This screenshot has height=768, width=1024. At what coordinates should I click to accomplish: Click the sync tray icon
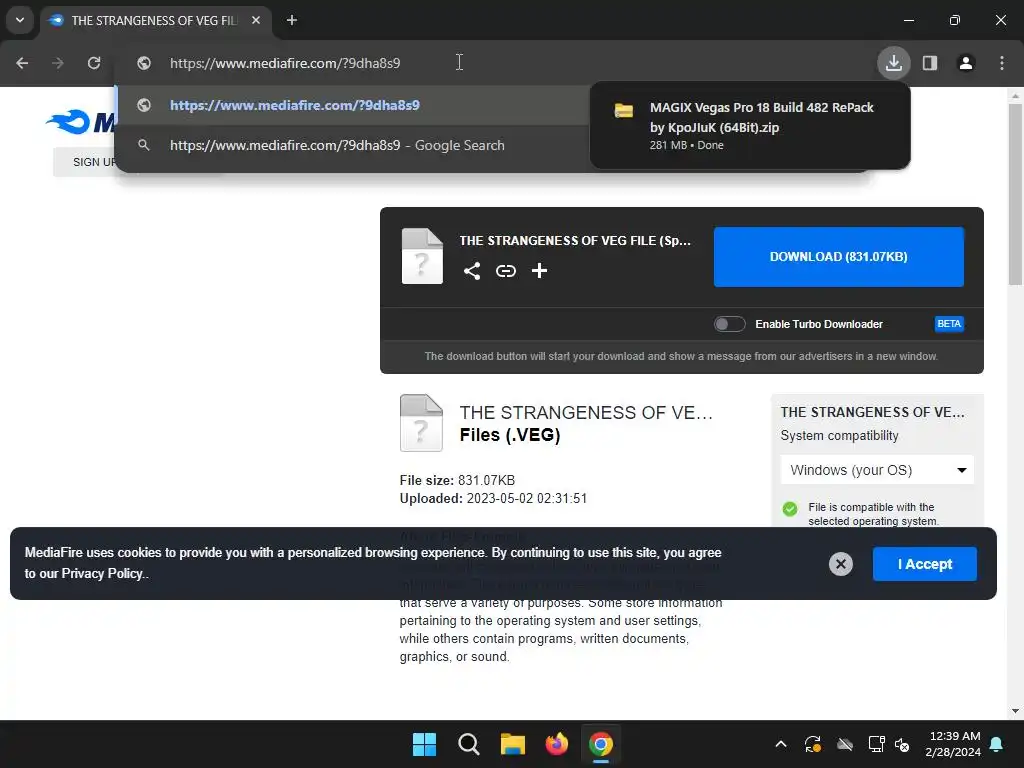[x=812, y=744]
